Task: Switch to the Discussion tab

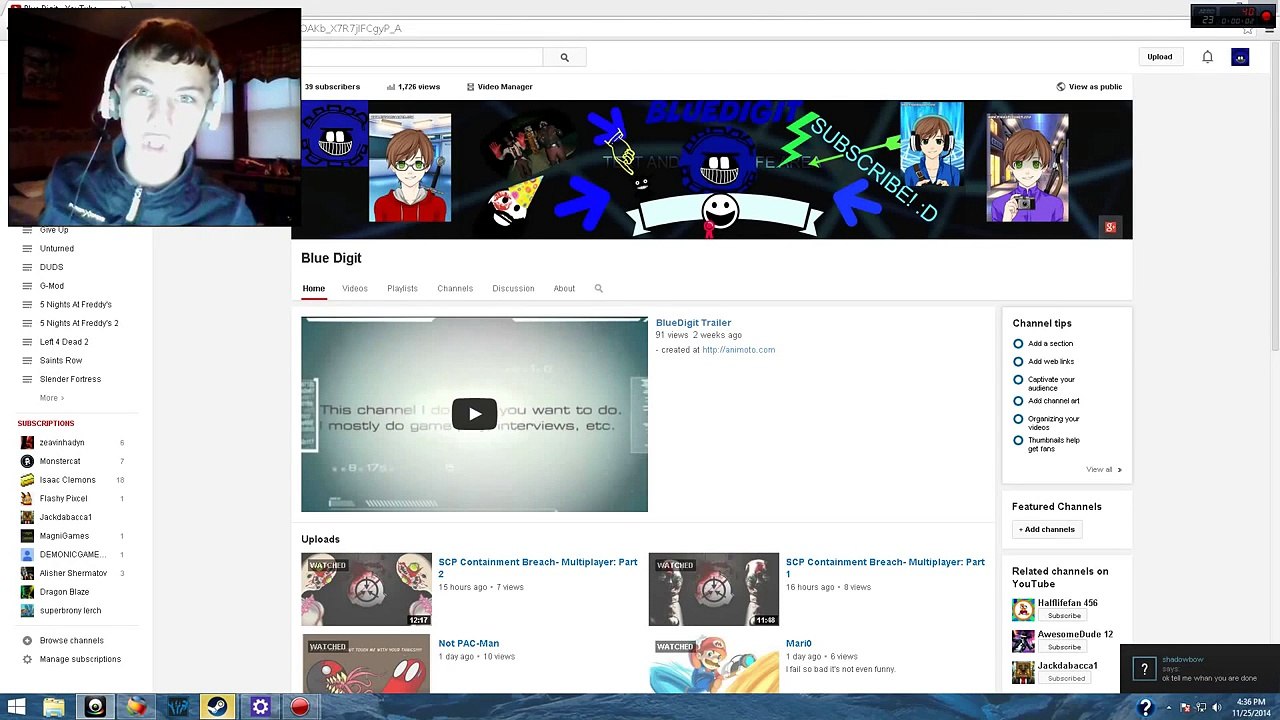Action: click(x=513, y=288)
